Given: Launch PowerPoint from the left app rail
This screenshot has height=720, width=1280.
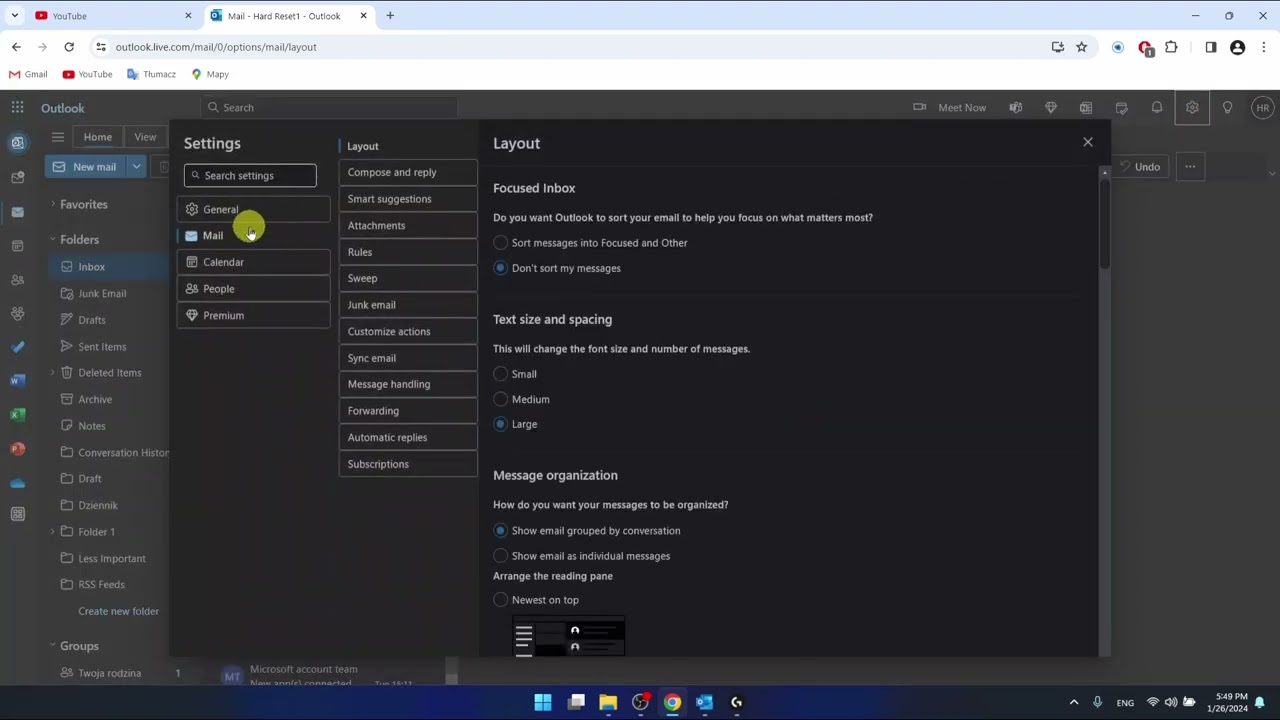Looking at the screenshot, I should click(17, 449).
